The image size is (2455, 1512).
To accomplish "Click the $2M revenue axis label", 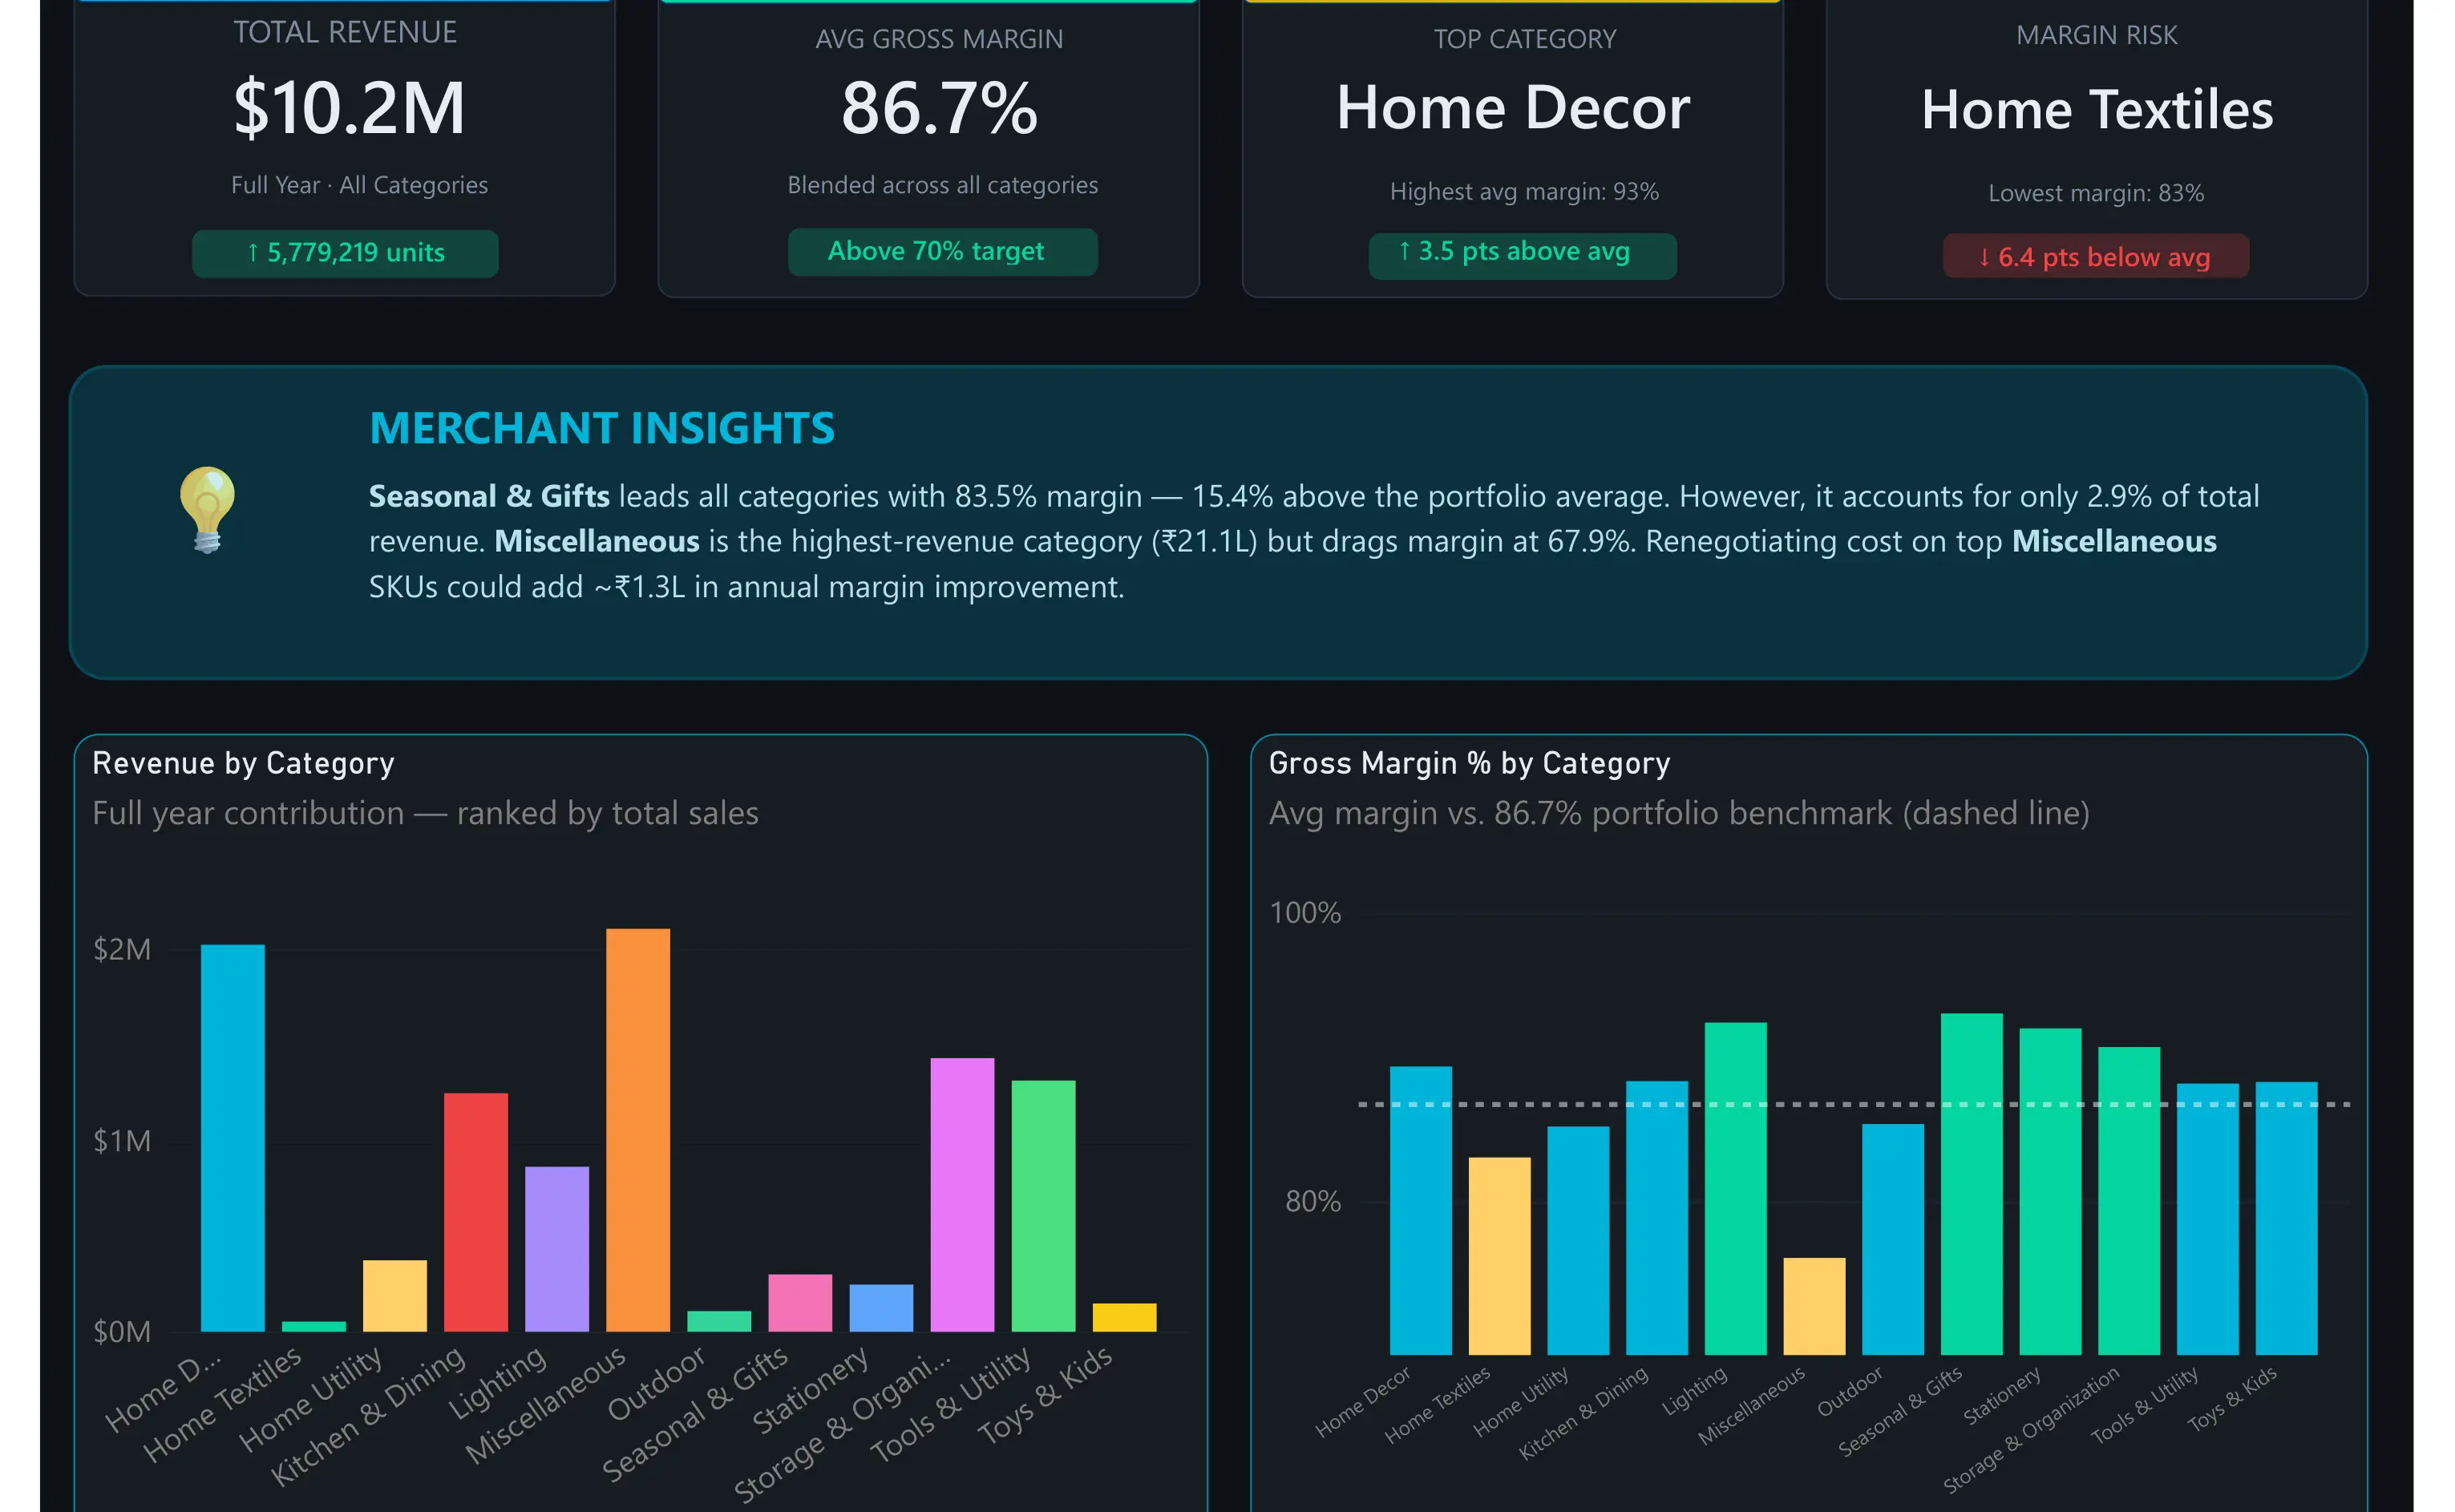I will pos(122,949).
